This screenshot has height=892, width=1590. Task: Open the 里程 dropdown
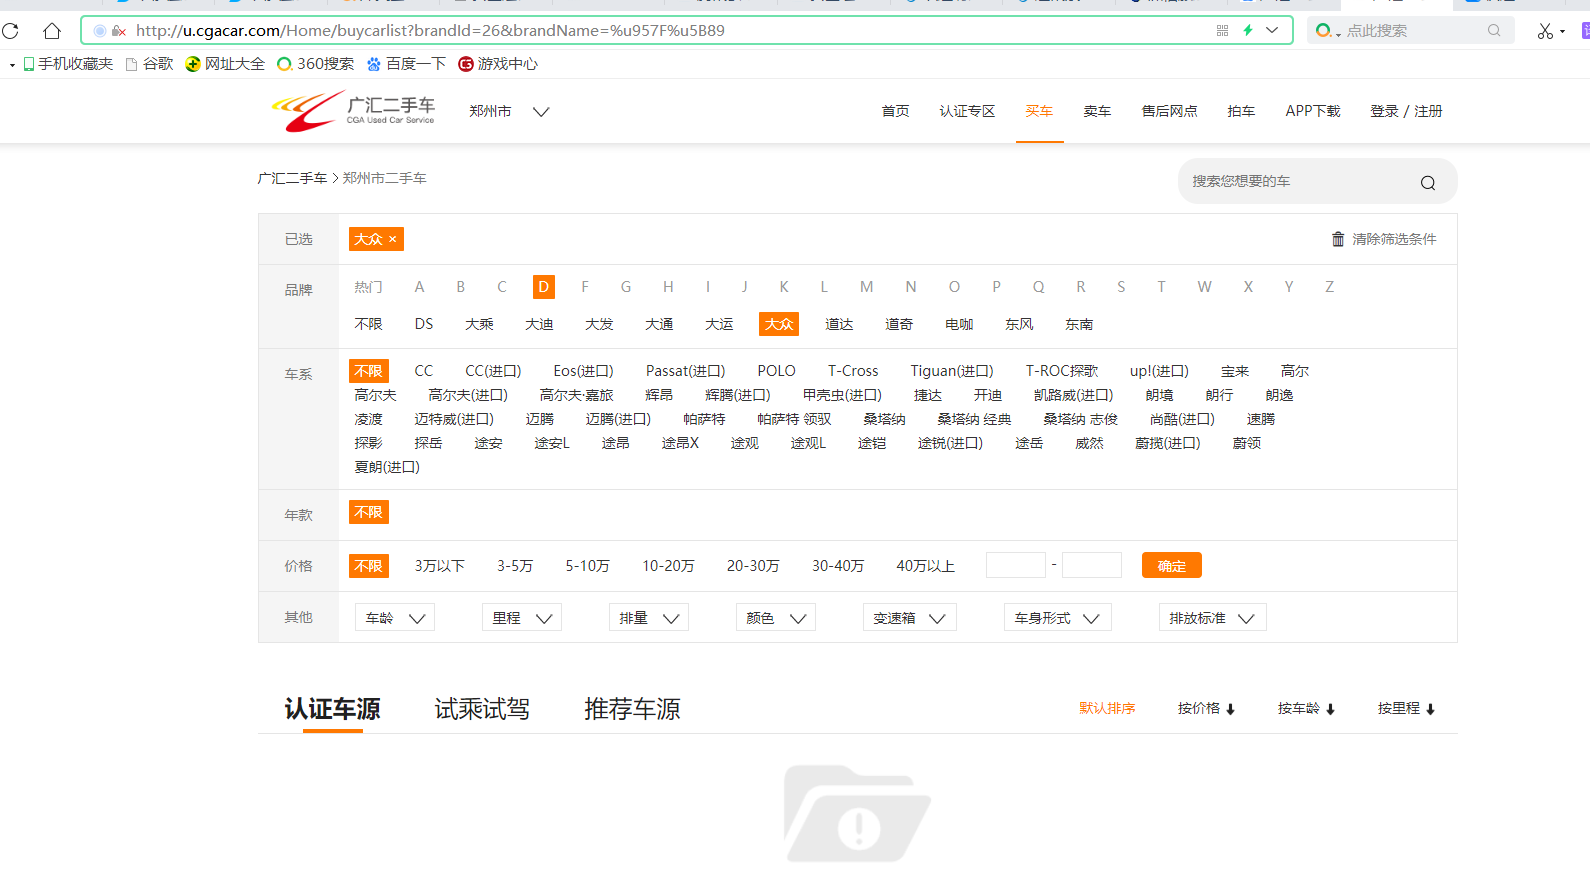[x=522, y=618]
